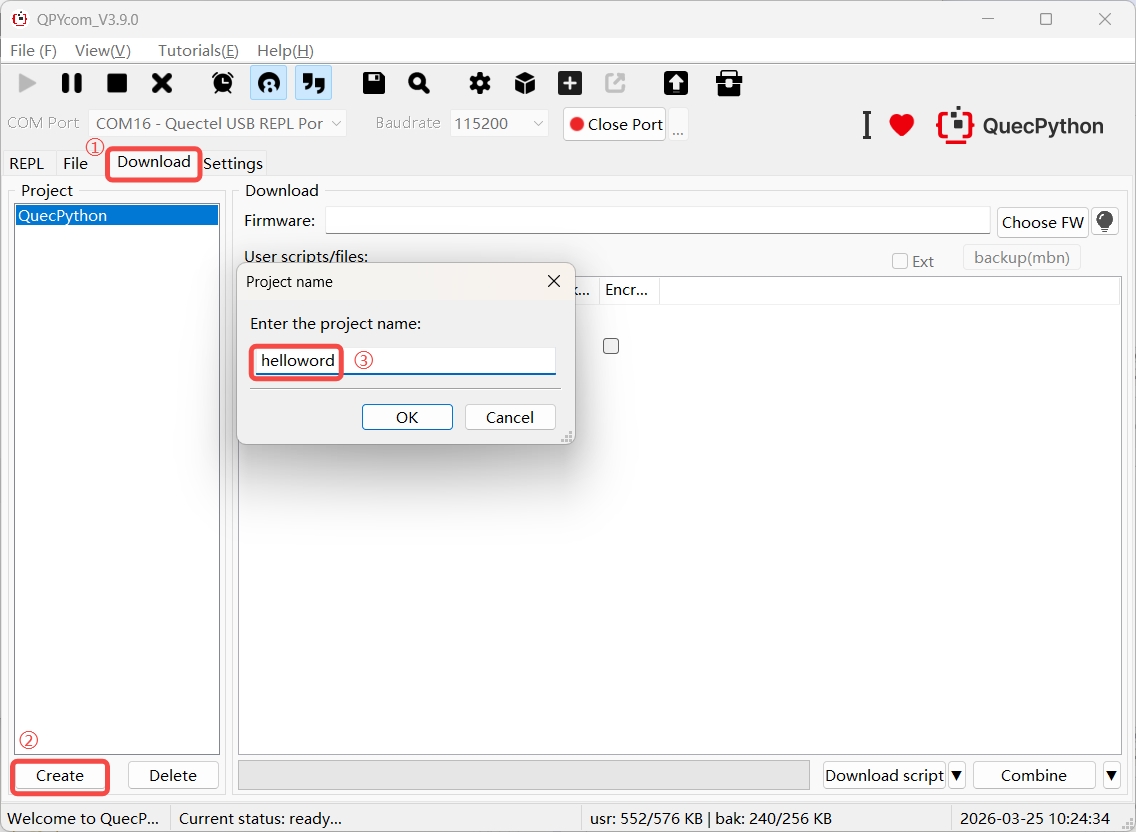The width and height of the screenshot is (1136, 832).
Task: Click the pause icon in the toolbar
Action: point(72,83)
